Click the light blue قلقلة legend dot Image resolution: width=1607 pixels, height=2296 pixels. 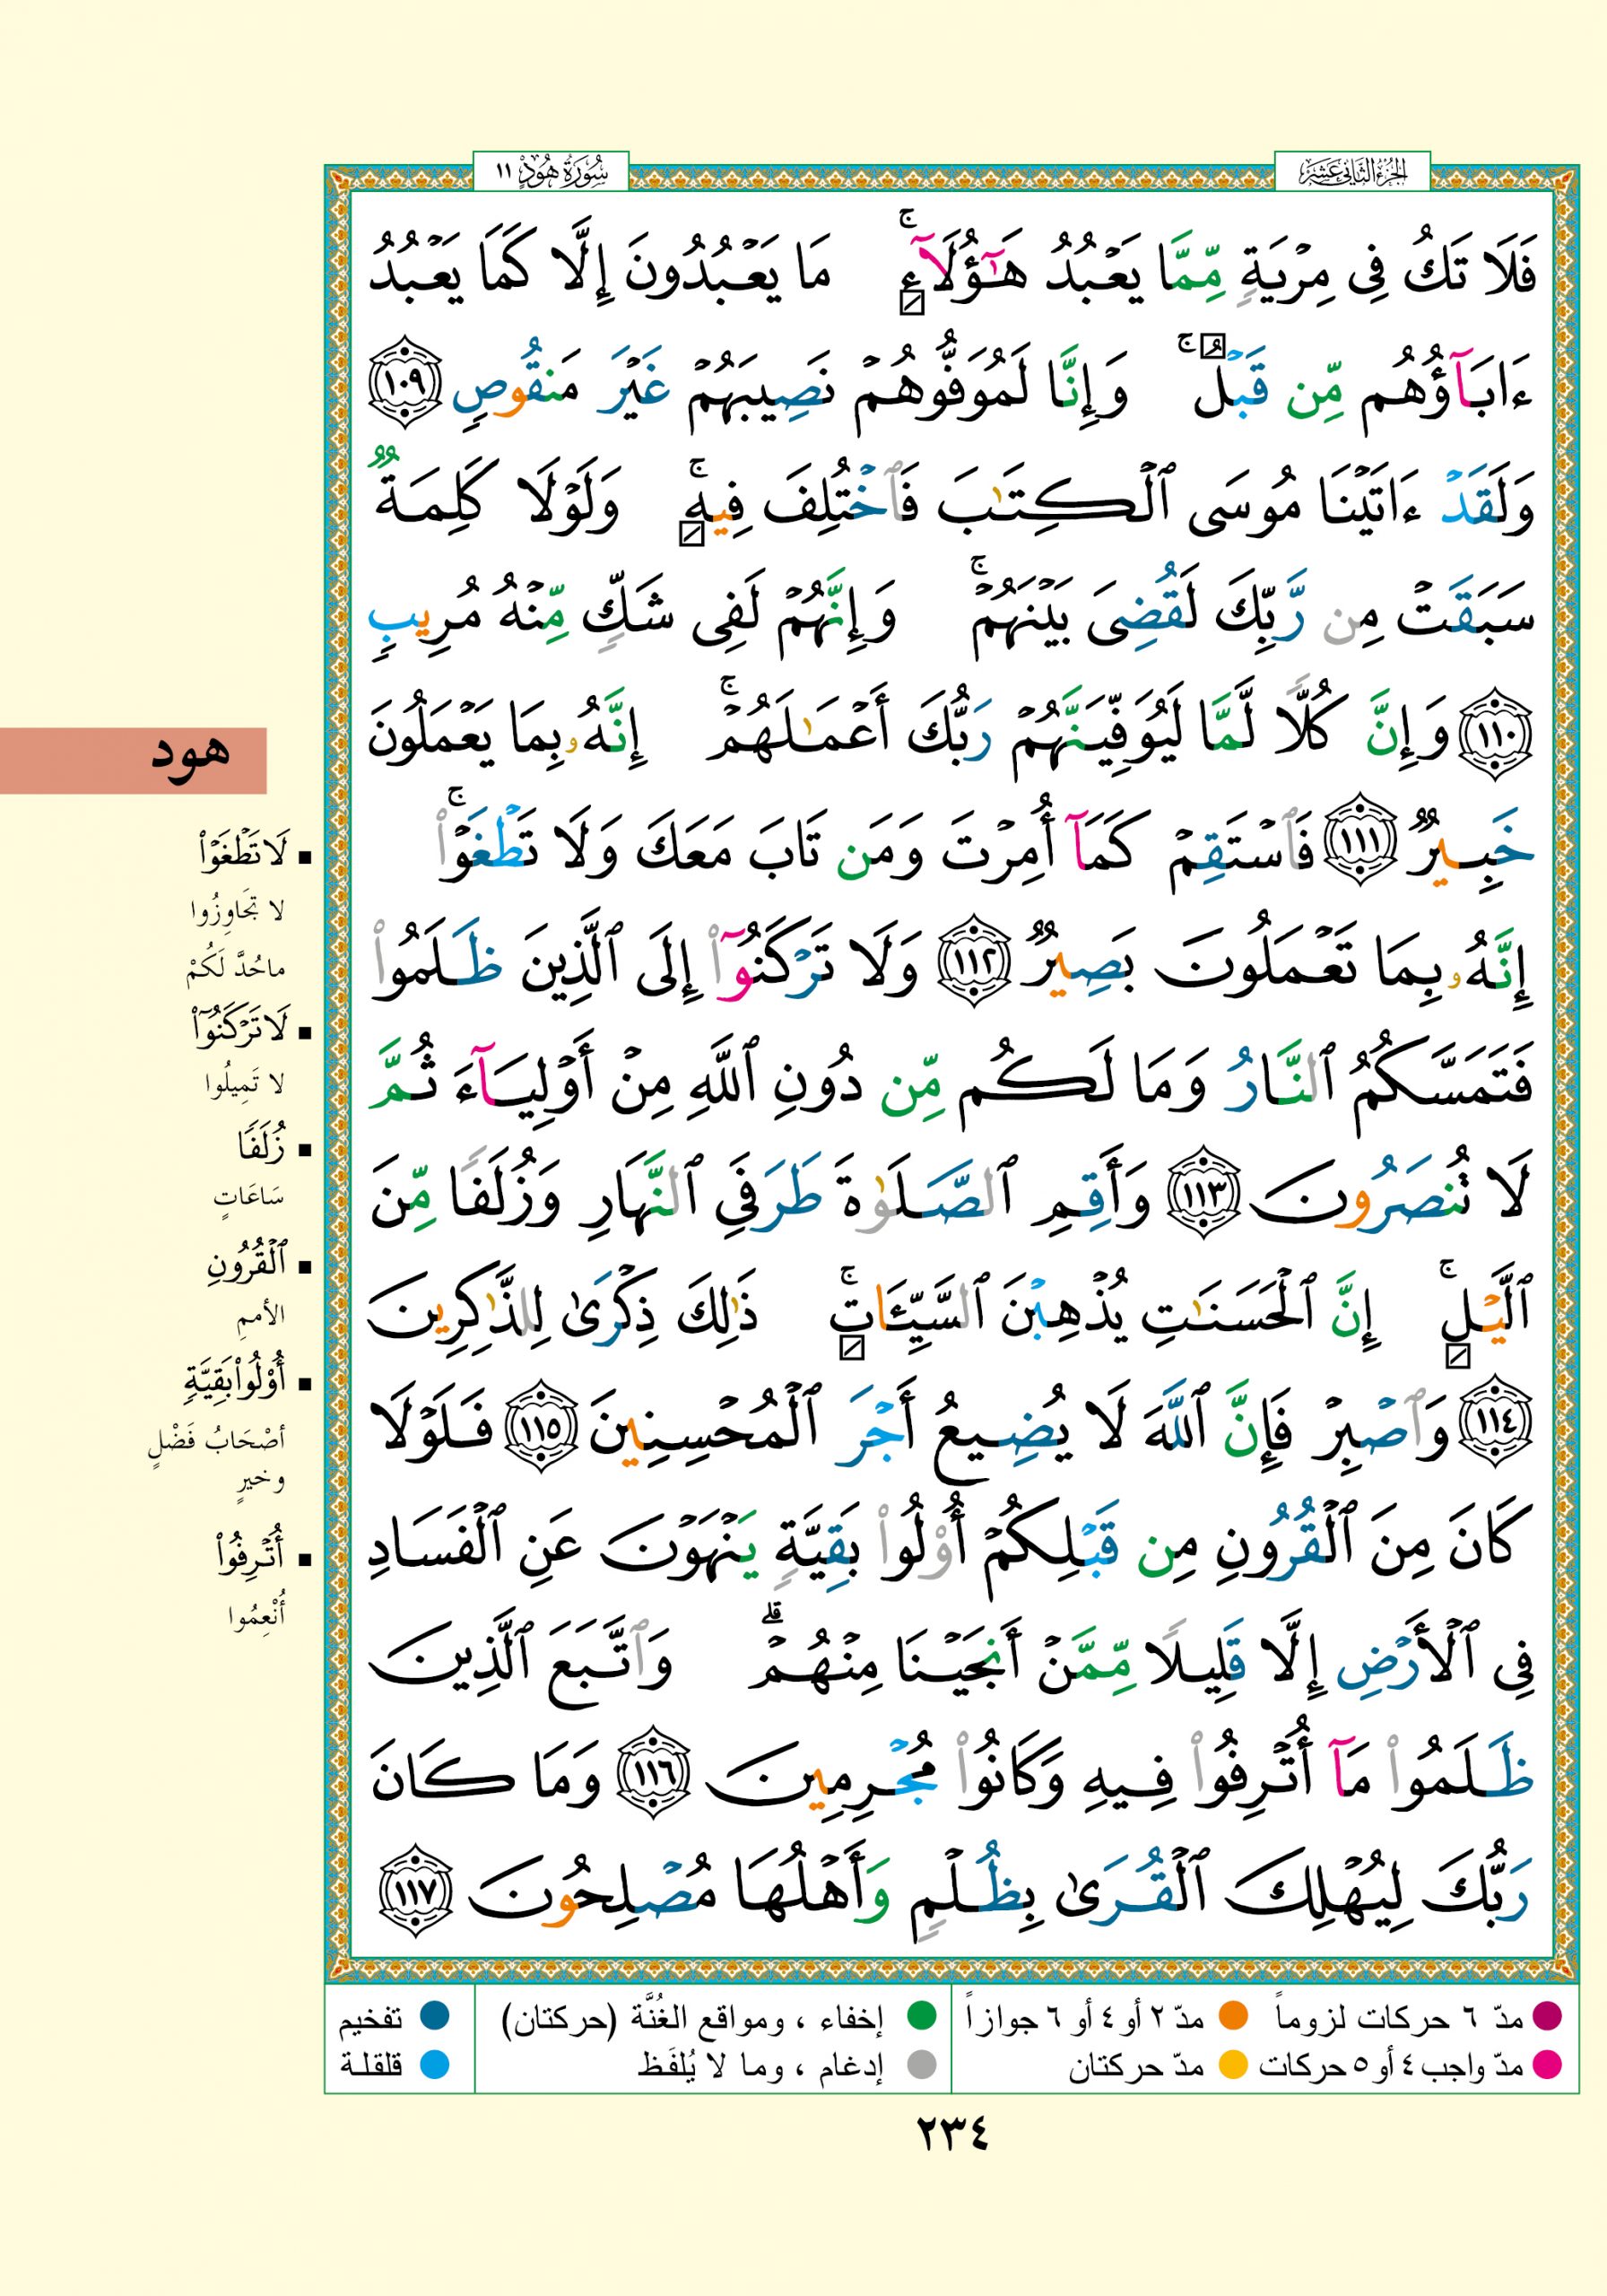(x=434, y=2064)
